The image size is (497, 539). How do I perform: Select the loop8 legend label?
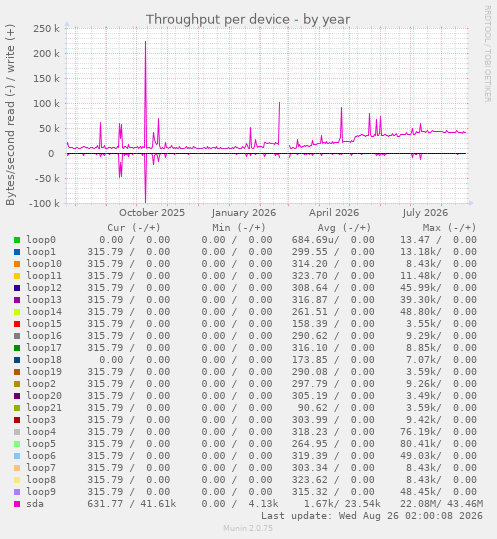coord(41,480)
